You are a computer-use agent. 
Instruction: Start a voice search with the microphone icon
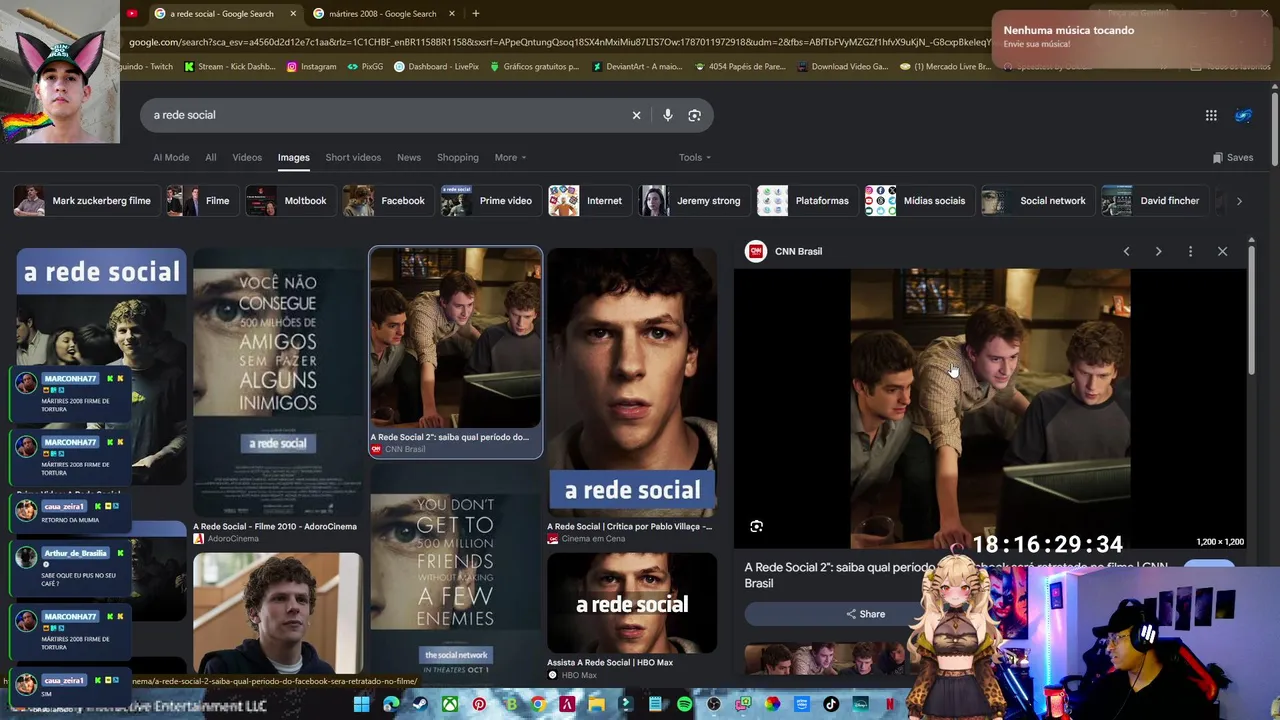click(668, 115)
